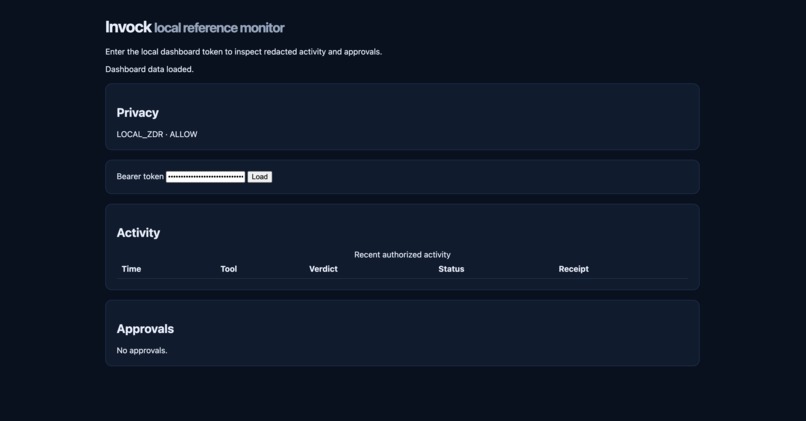Click the Status column header
The height and width of the screenshot is (421, 806).
pyautogui.click(x=451, y=269)
